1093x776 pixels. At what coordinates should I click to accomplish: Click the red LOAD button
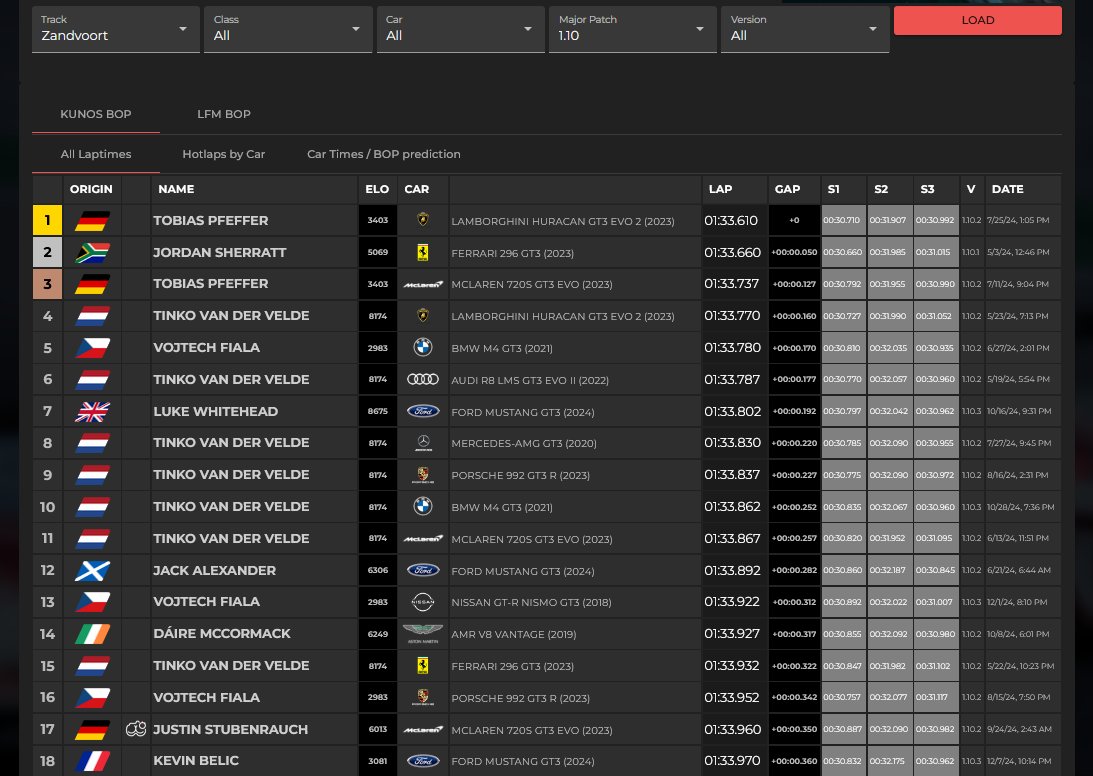[x=977, y=20]
